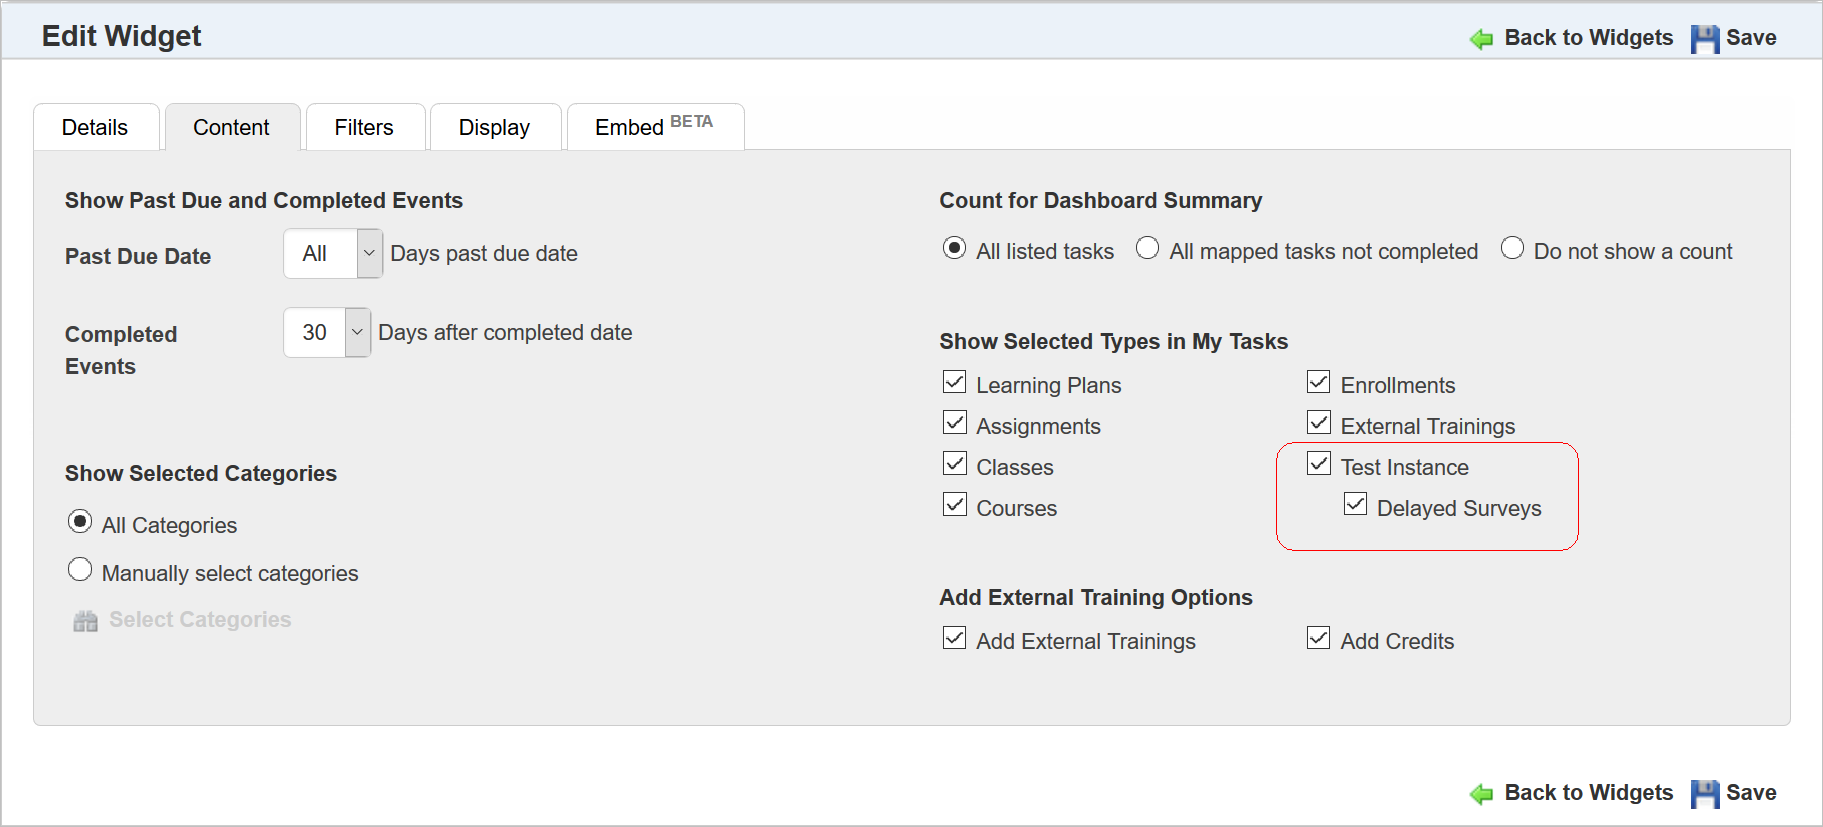Viewport: 1823px width, 827px height.
Task: Disable the Add Credits checkbox
Action: 1319,638
